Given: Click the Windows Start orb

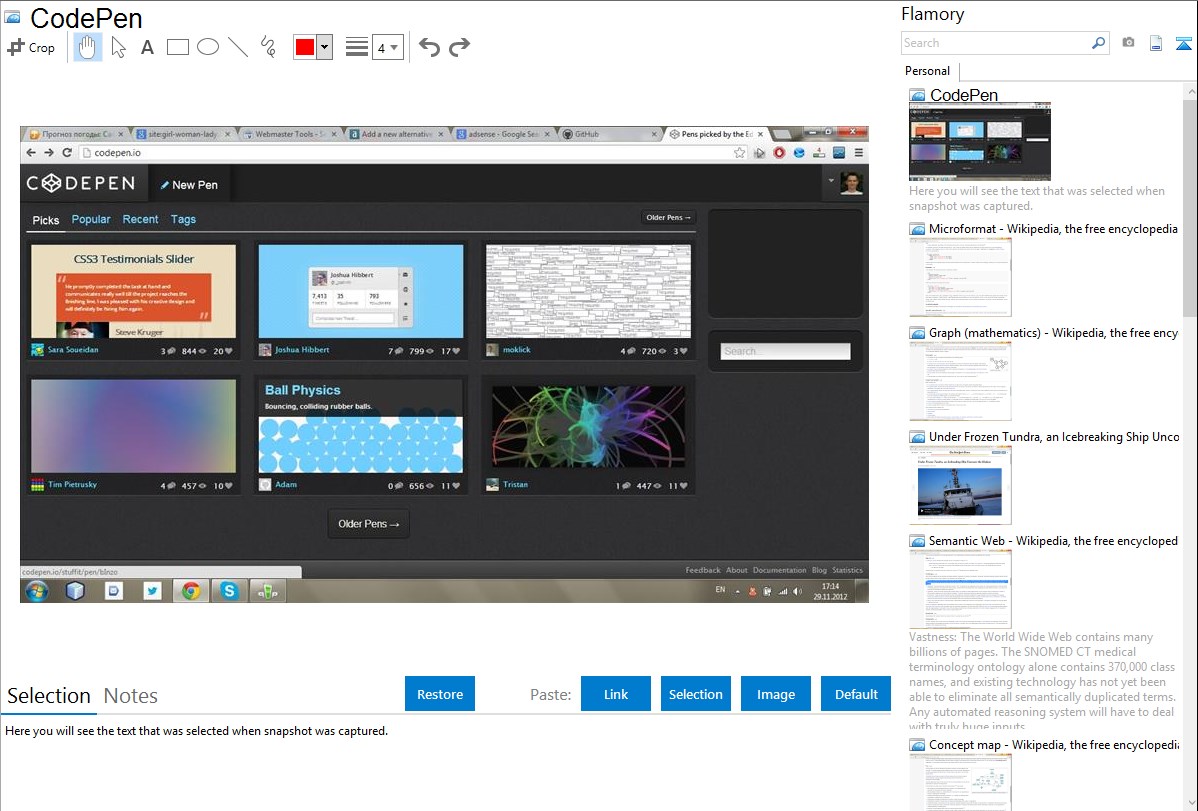Looking at the screenshot, I should [37, 591].
